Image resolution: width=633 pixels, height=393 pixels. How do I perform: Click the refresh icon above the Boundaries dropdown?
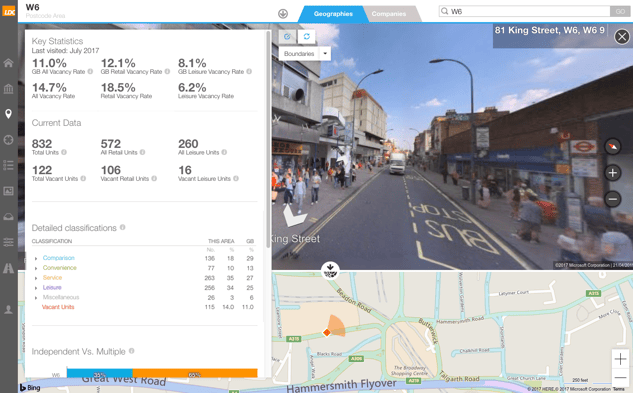(x=307, y=36)
